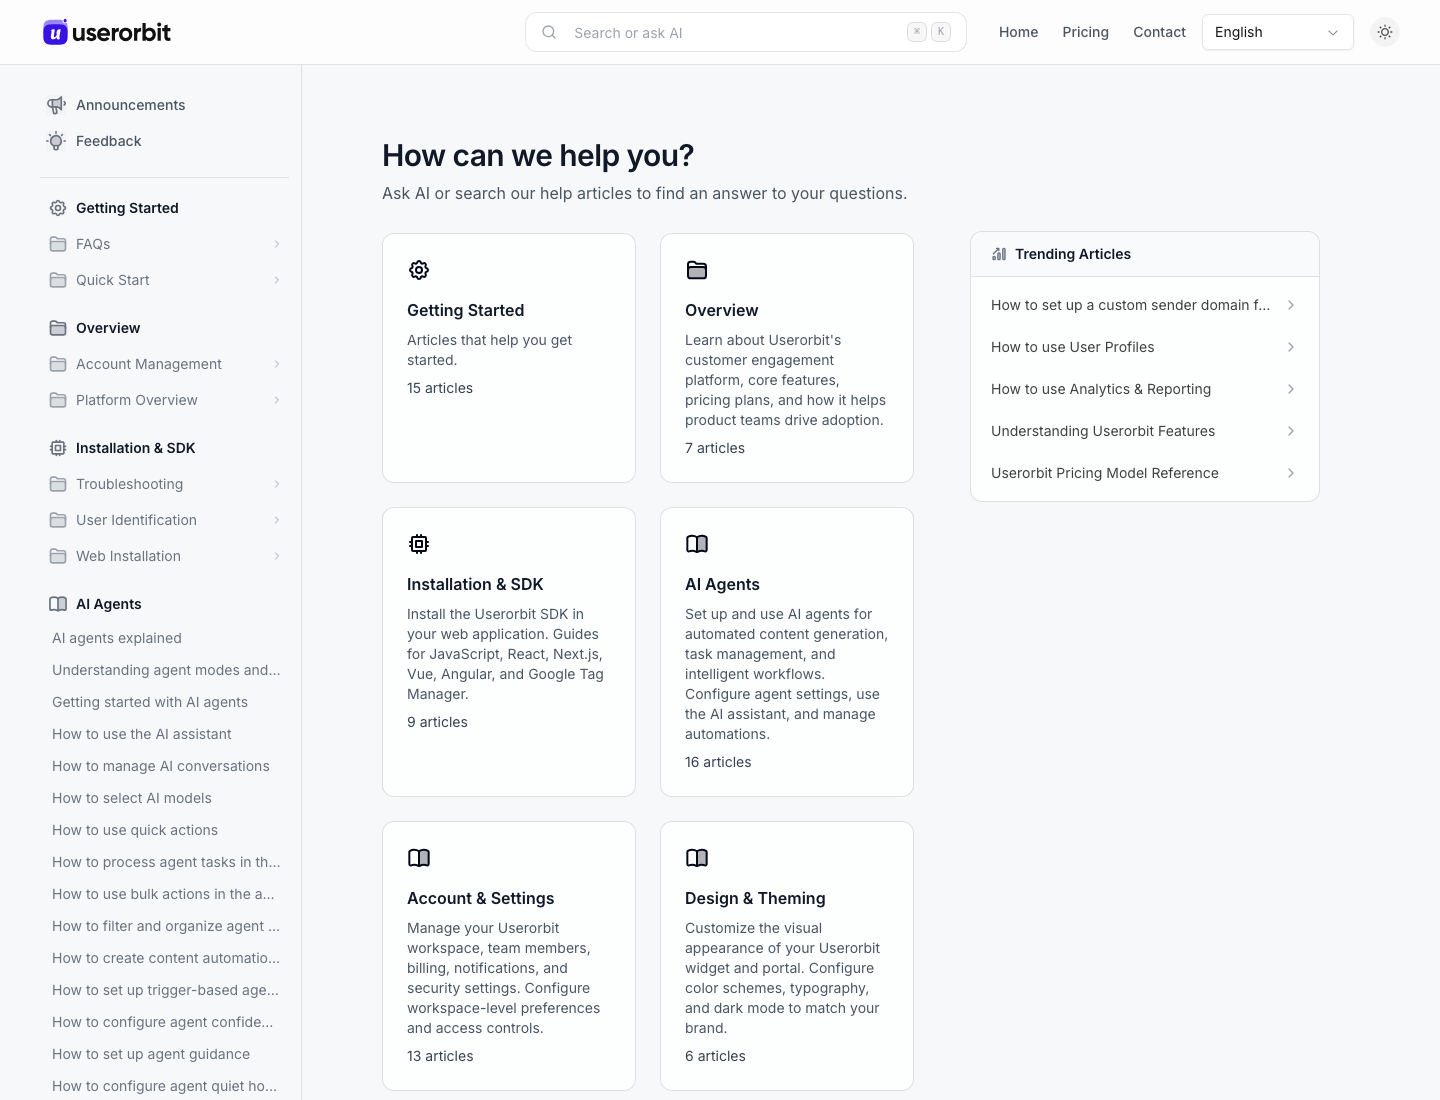Click the Announcements megaphone icon

point(56,105)
